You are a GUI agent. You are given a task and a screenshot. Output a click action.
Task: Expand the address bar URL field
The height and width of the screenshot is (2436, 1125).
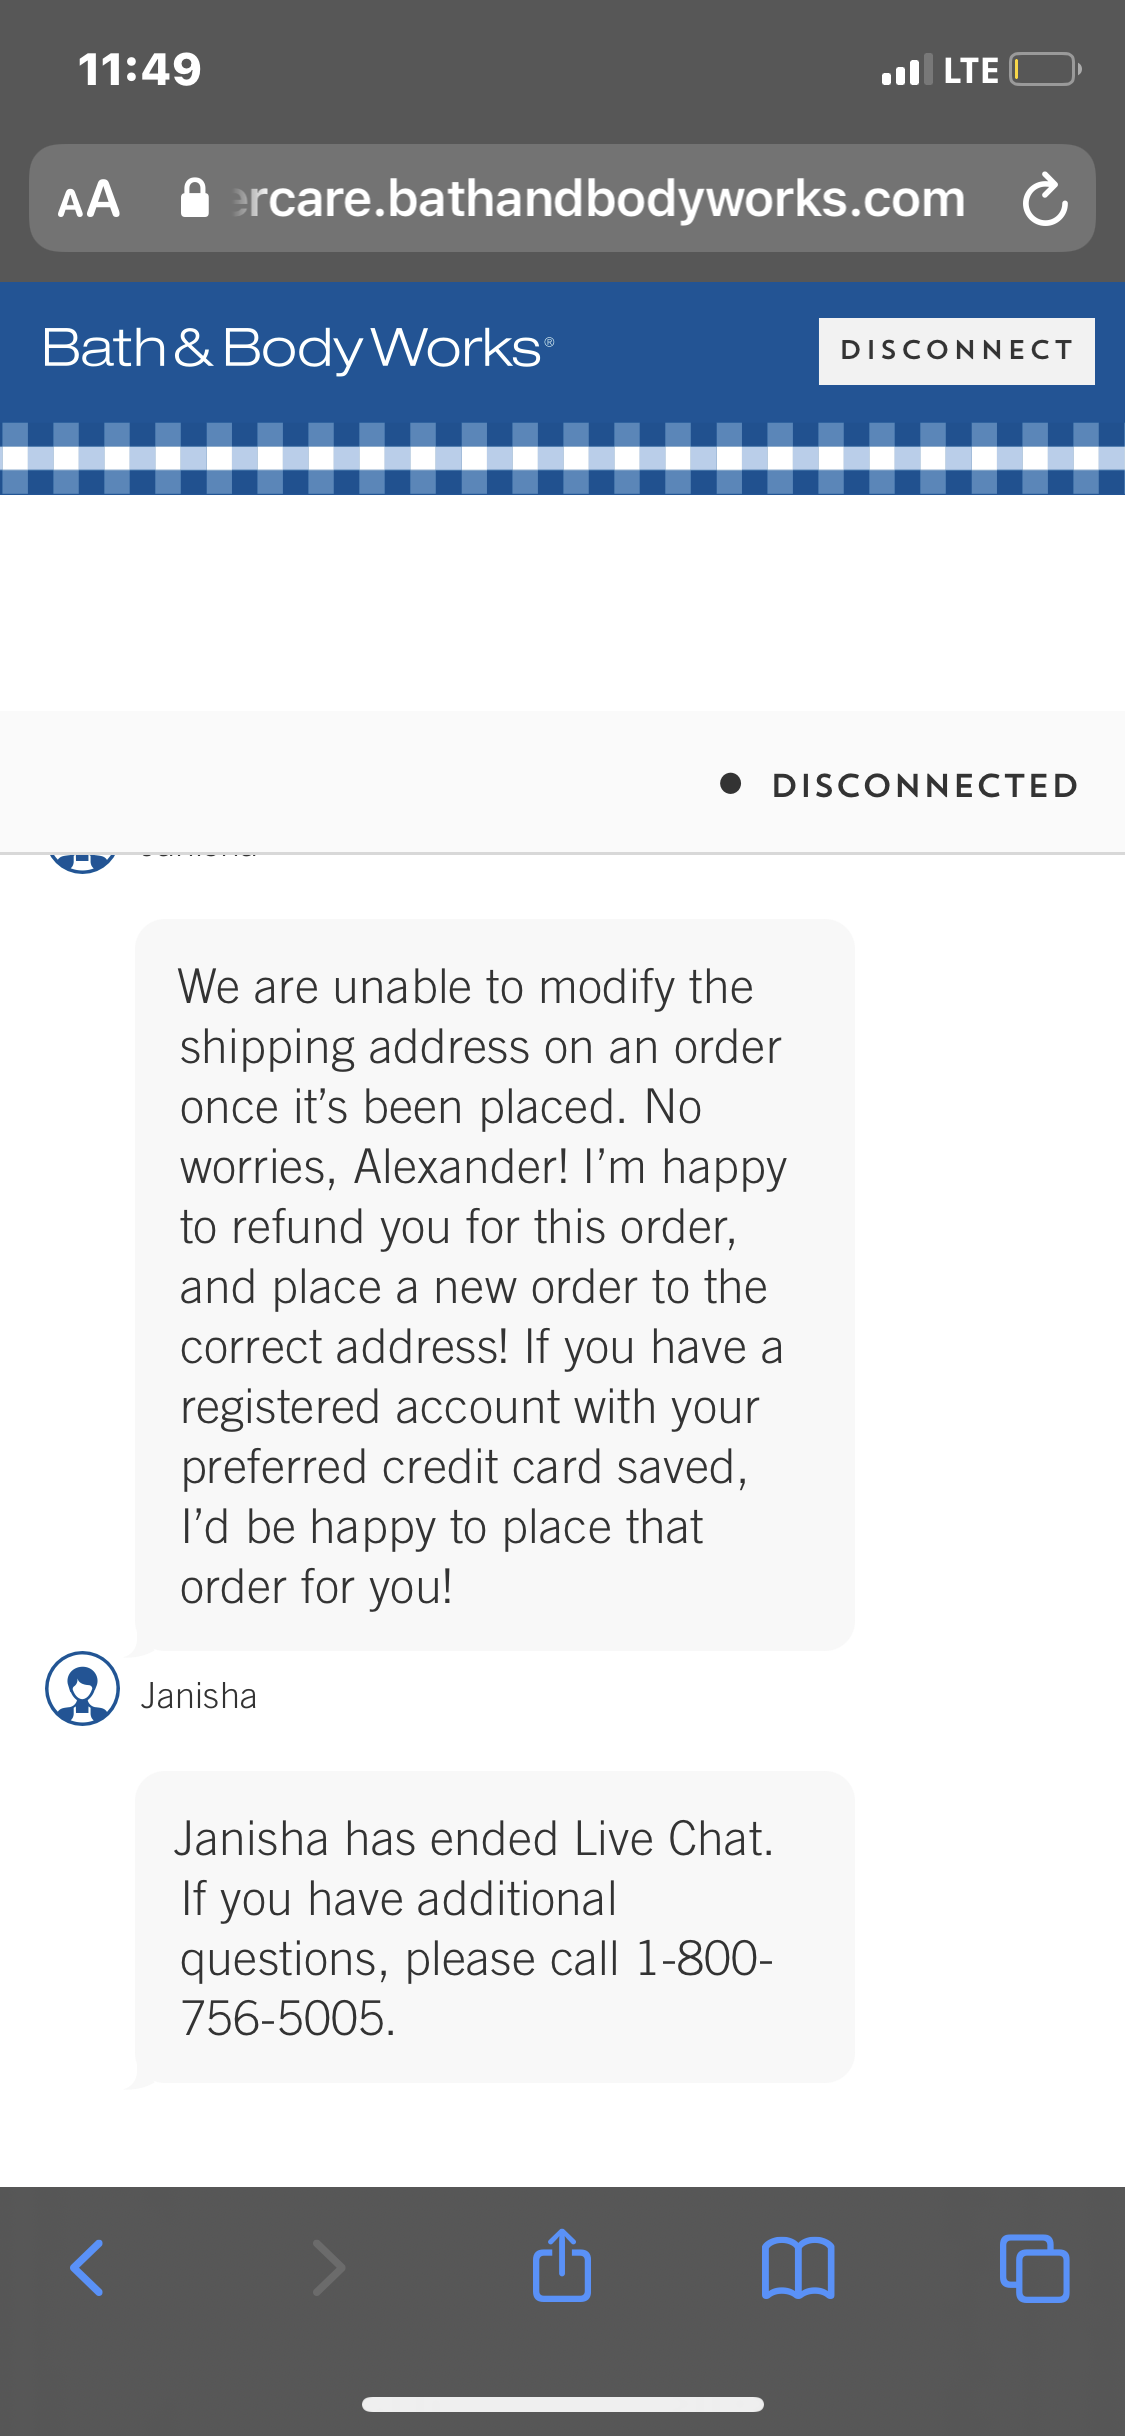(x=595, y=198)
